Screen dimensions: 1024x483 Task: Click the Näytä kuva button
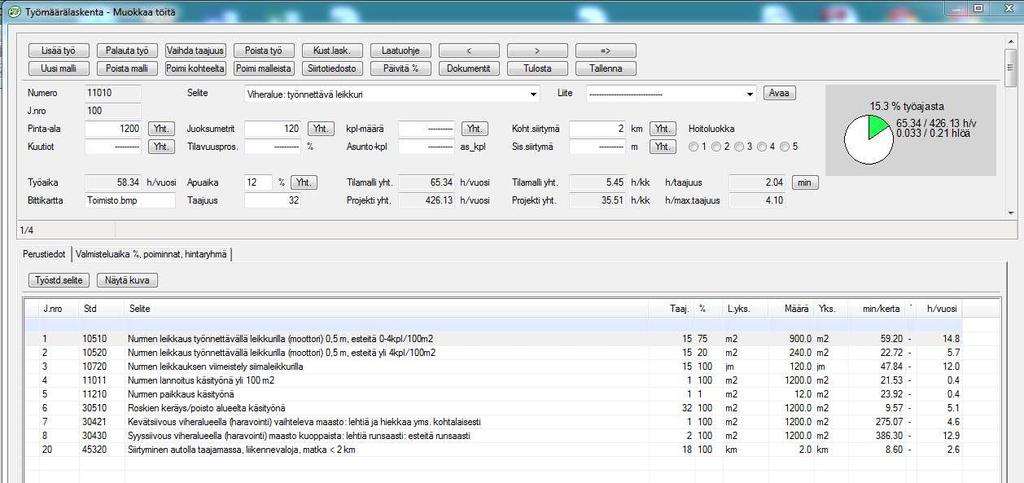(127, 280)
